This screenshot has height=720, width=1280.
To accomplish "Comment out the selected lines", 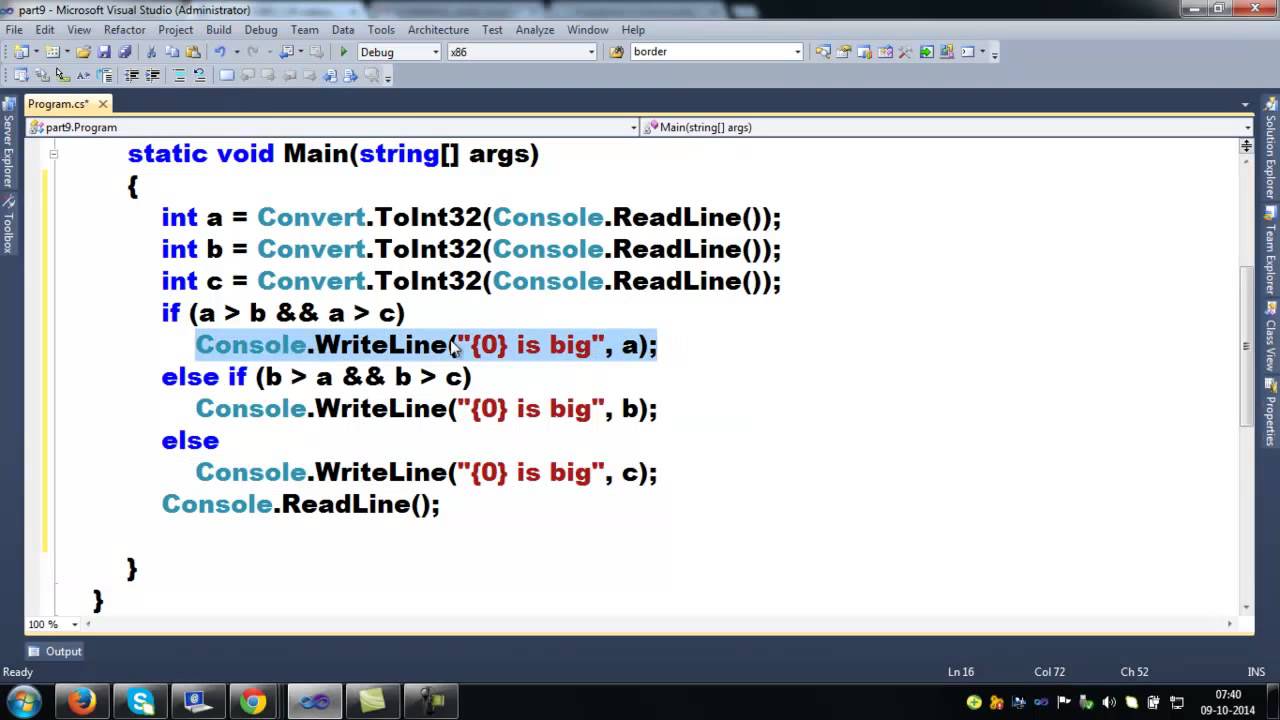I will (179, 75).
